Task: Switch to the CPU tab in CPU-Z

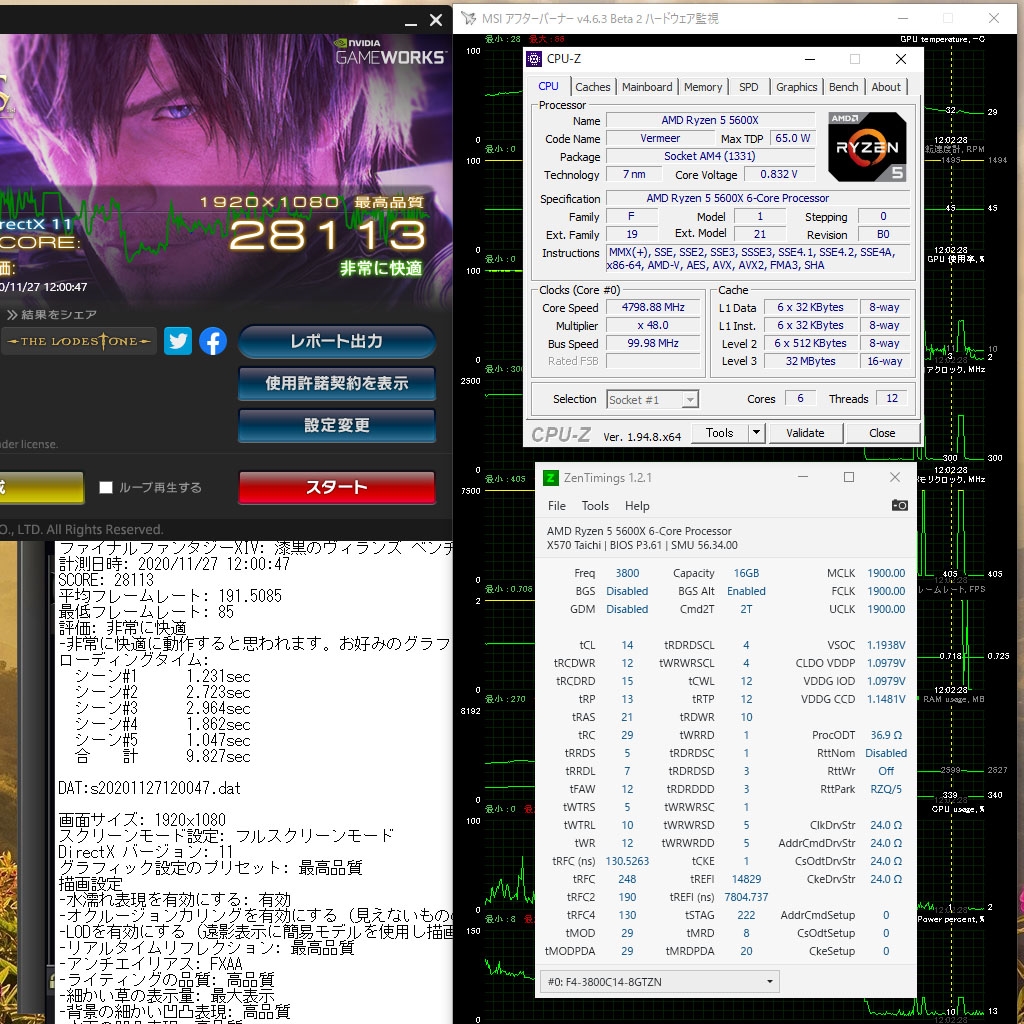Action: 548,86
